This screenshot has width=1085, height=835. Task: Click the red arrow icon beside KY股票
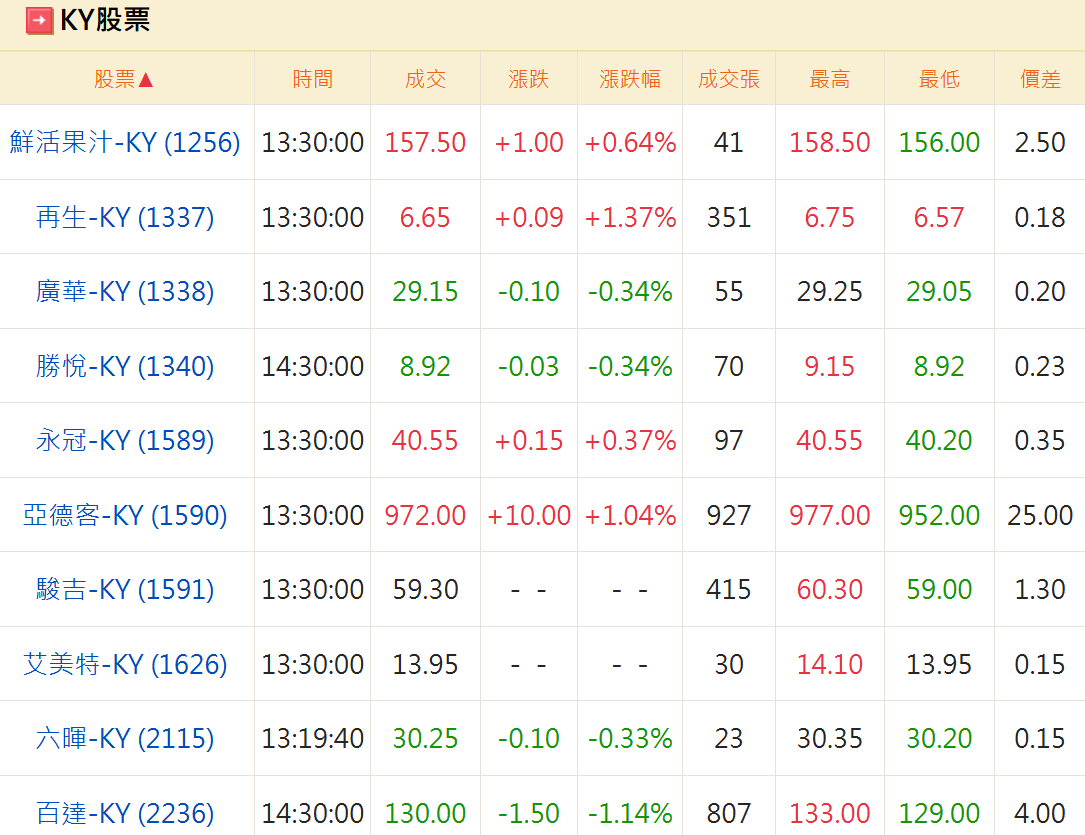click(x=39, y=21)
